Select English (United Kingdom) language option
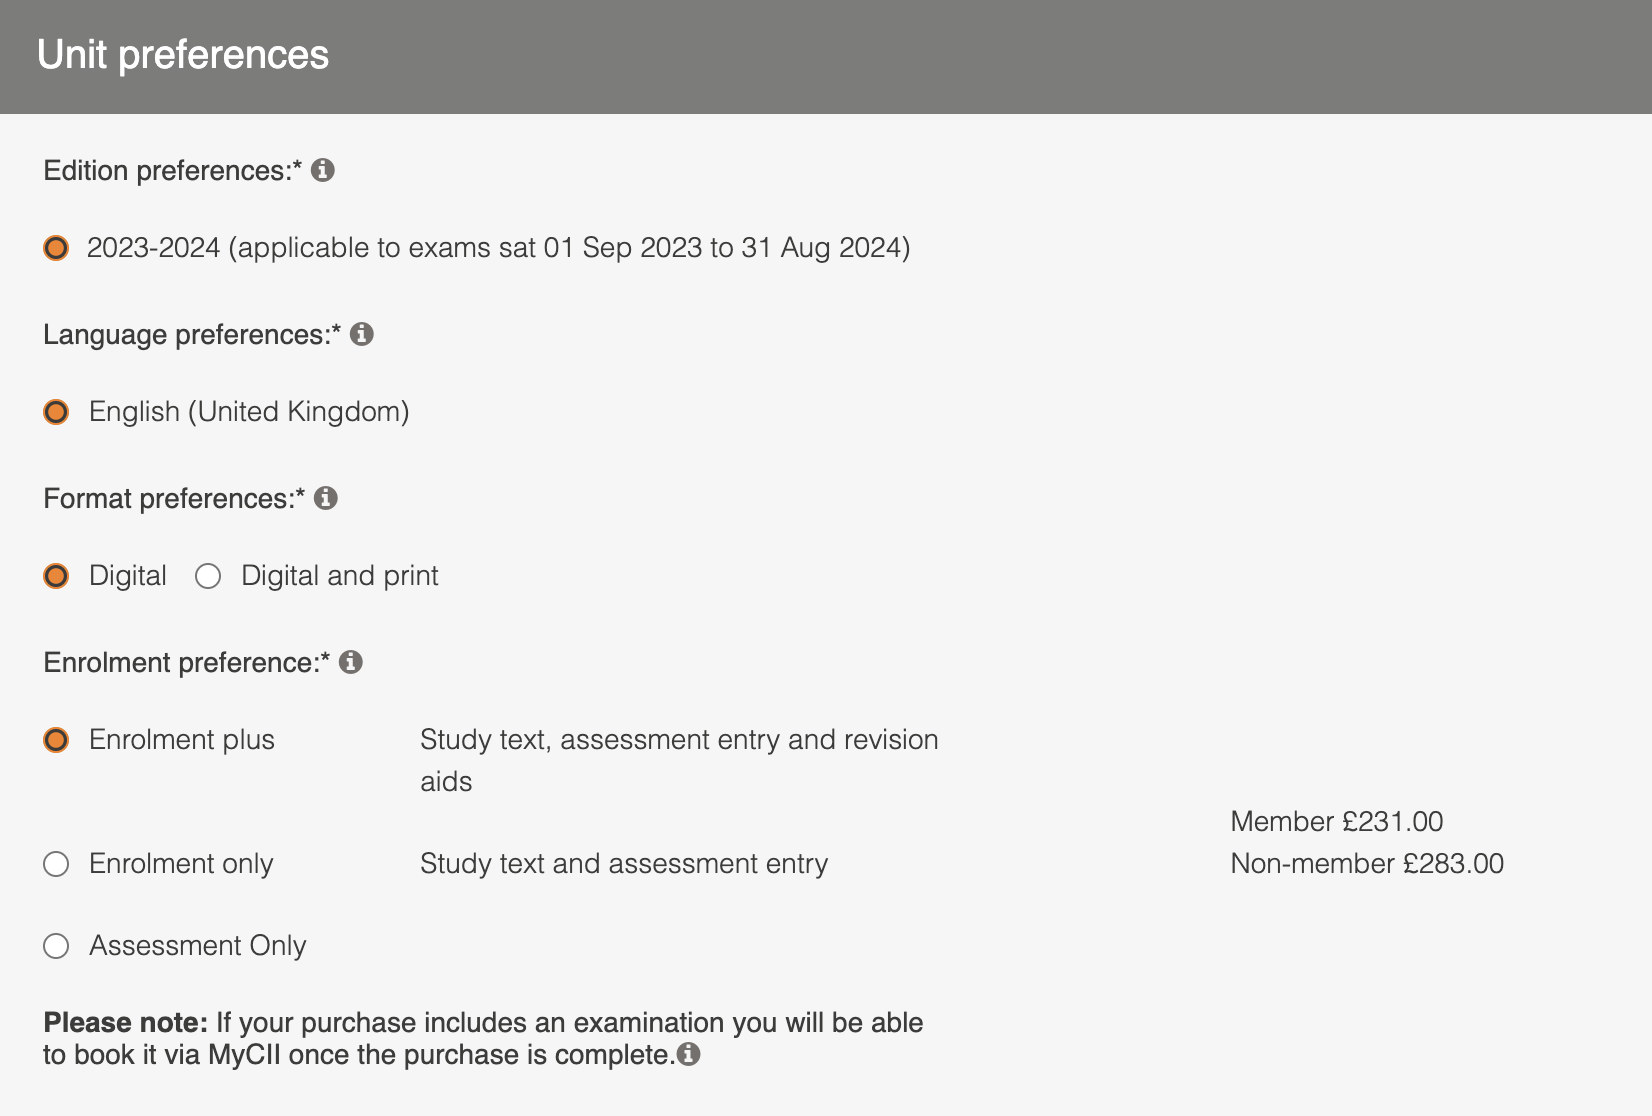Viewport: 1652px width, 1116px height. click(x=55, y=410)
